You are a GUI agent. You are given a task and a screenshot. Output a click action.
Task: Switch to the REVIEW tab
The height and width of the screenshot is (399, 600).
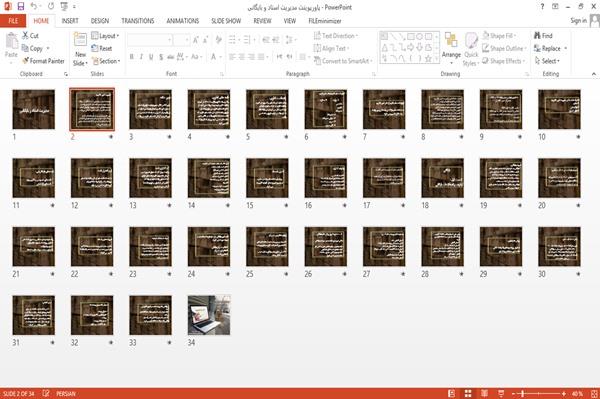[262, 21]
